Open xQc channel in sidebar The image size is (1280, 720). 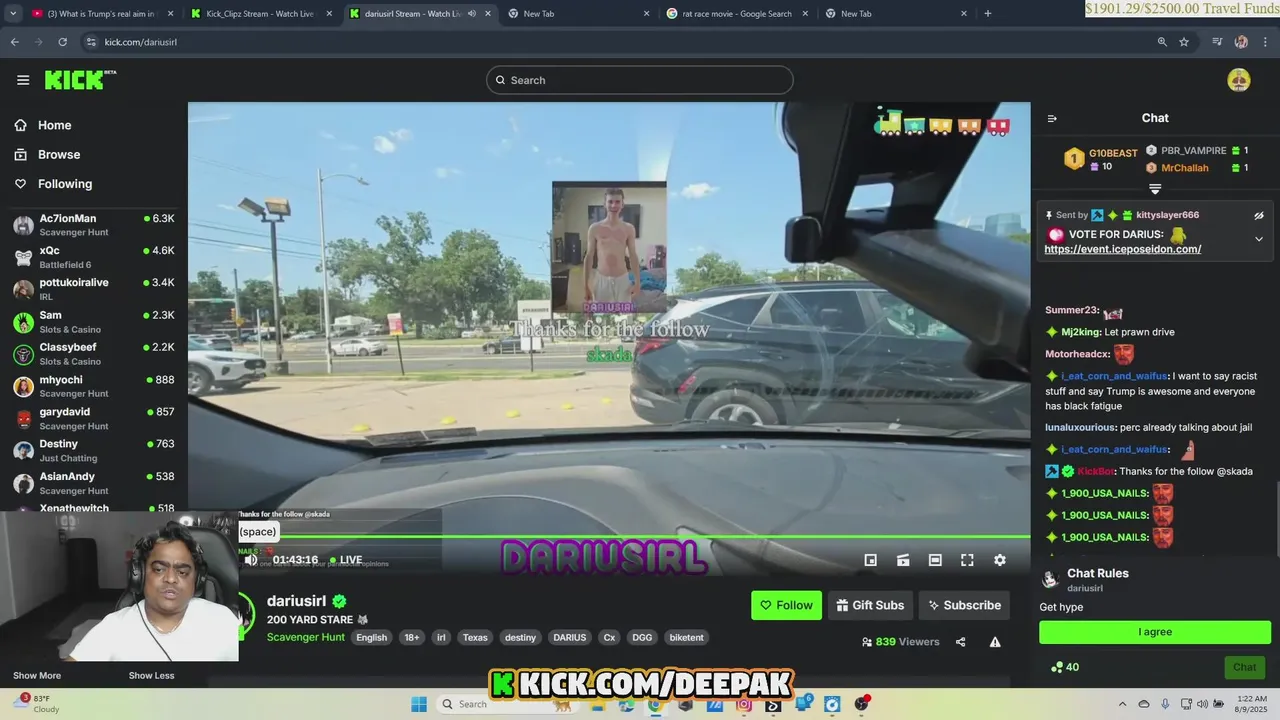94,257
